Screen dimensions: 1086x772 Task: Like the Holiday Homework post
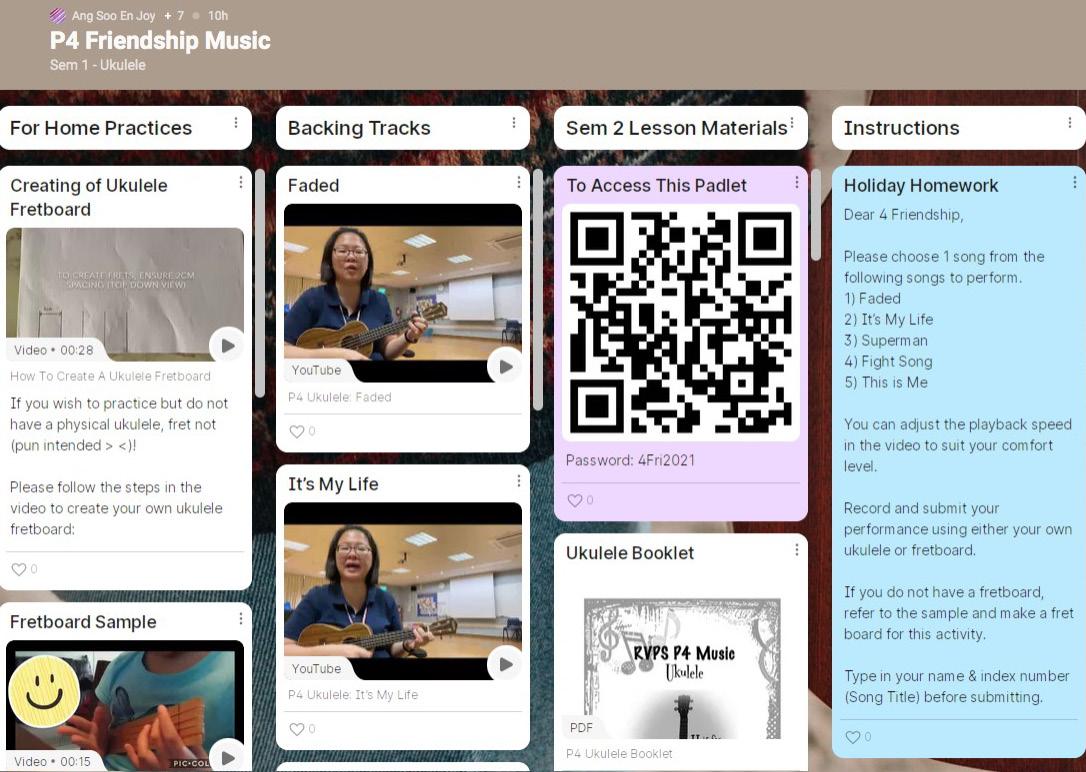click(853, 737)
